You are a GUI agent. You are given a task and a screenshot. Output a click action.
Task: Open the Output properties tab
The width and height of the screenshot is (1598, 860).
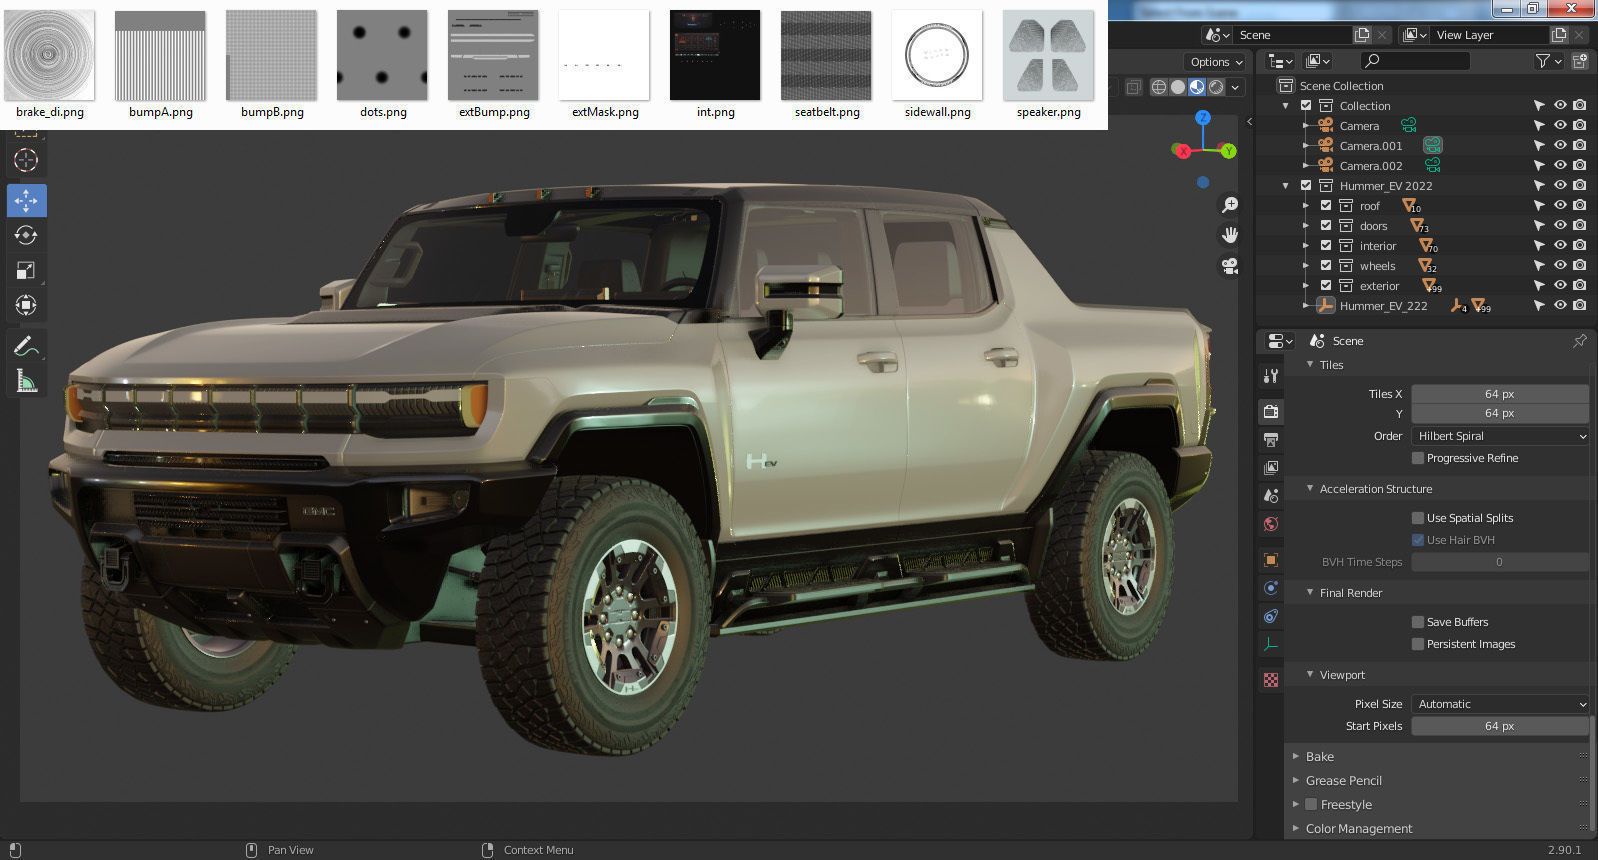point(1271,439)
